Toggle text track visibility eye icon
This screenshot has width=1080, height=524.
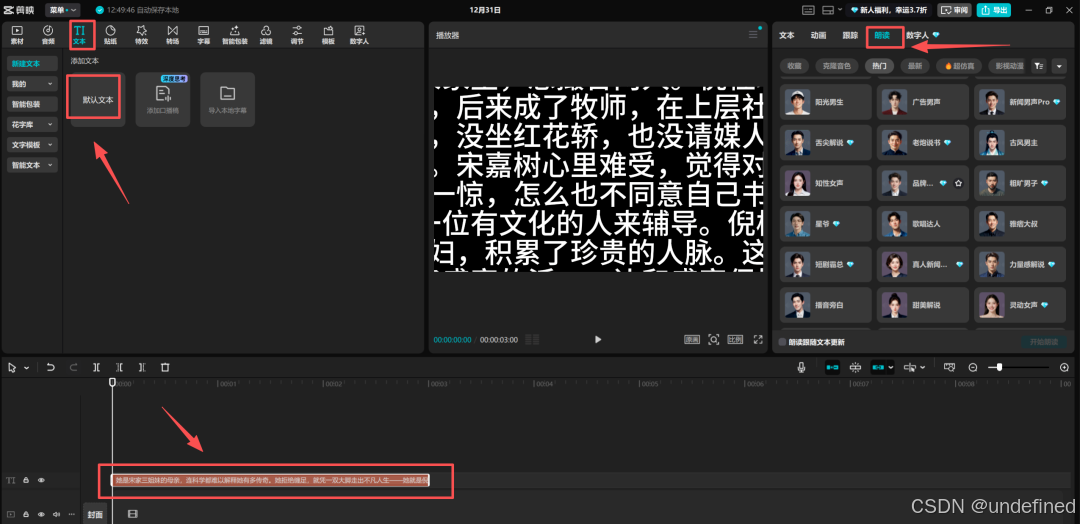point(41,480)
